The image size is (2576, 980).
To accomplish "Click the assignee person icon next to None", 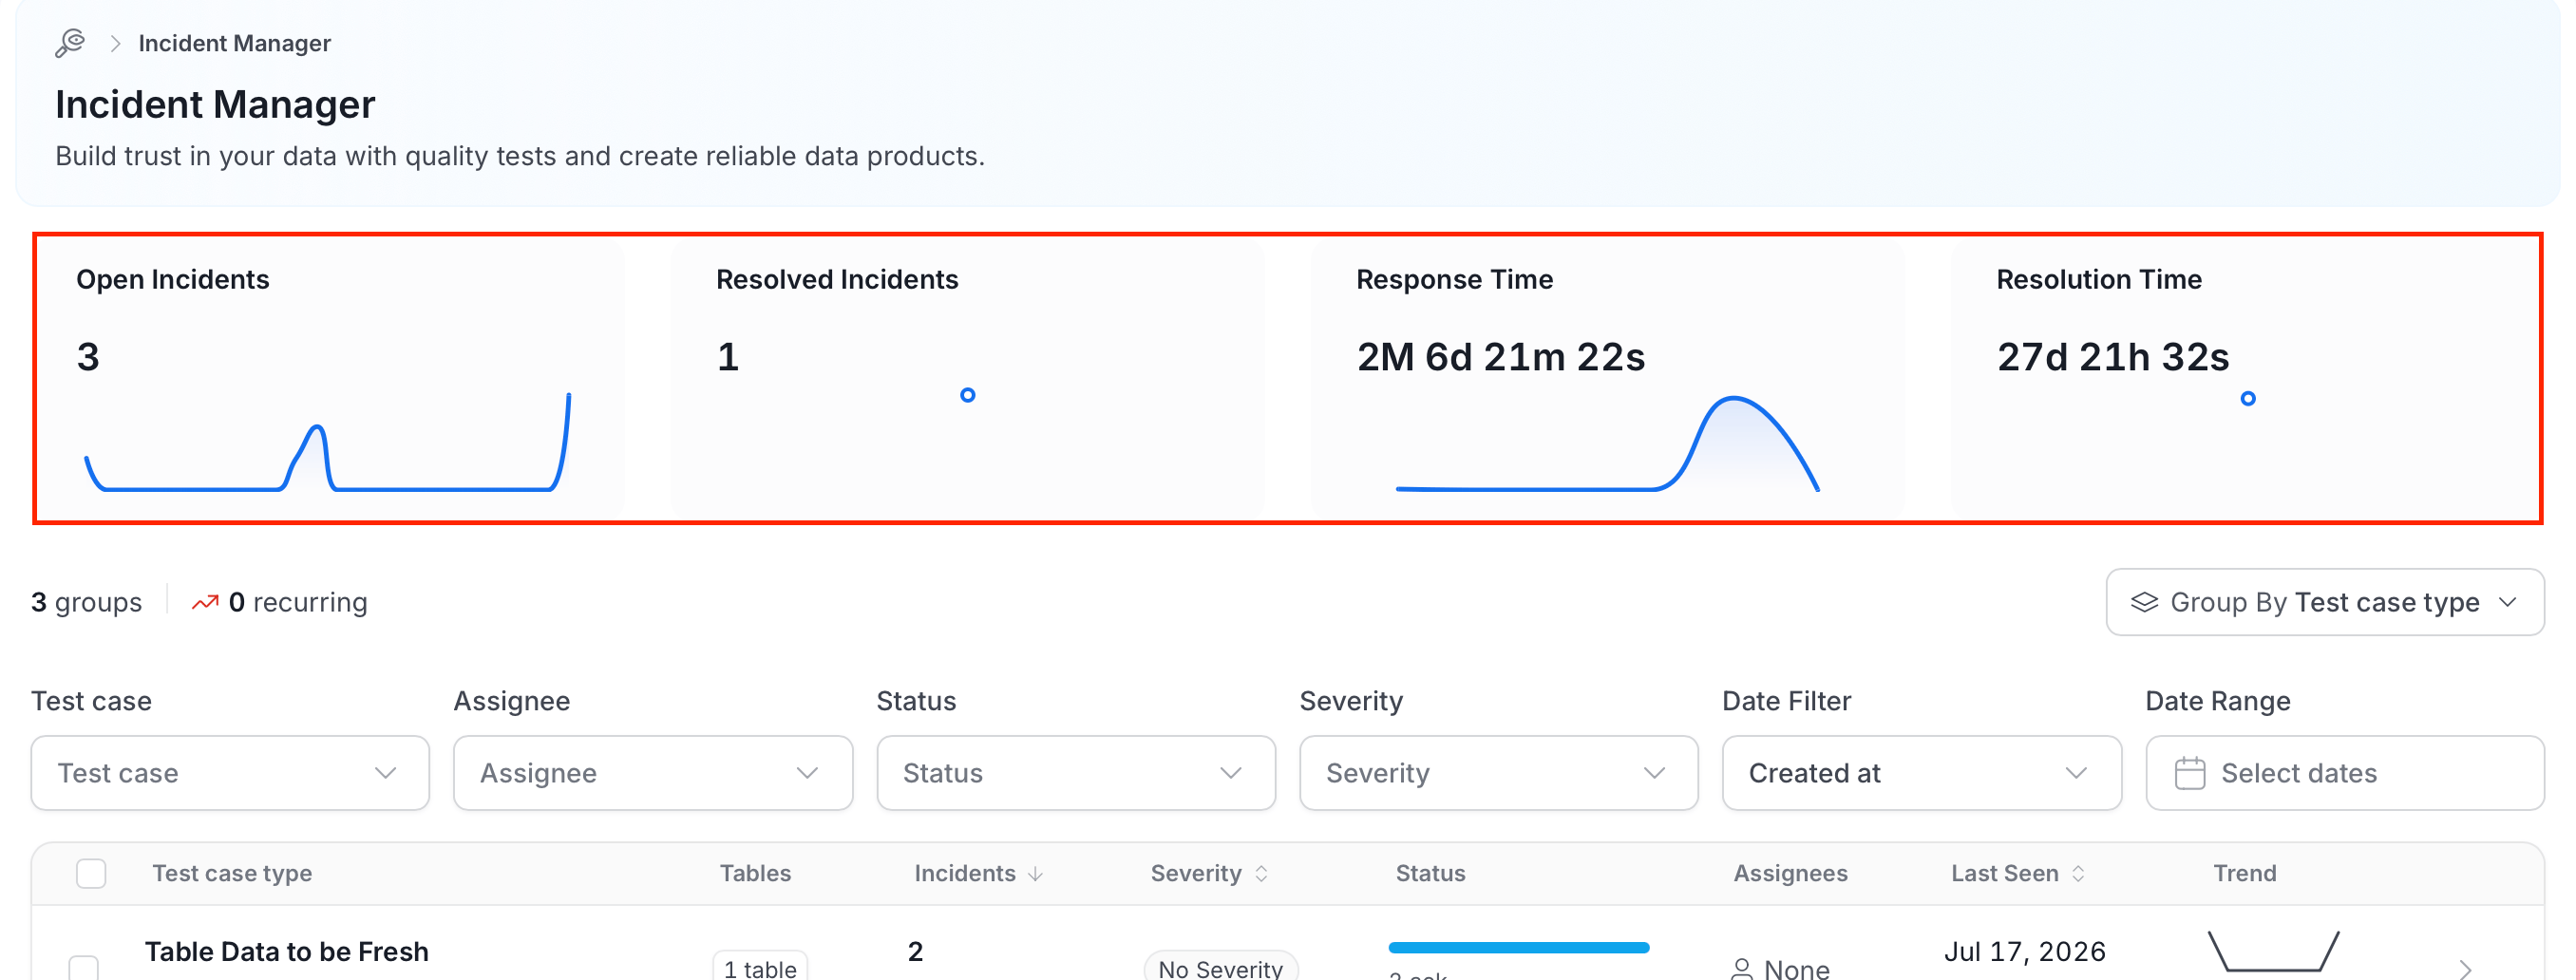I will click(1741, 968).
